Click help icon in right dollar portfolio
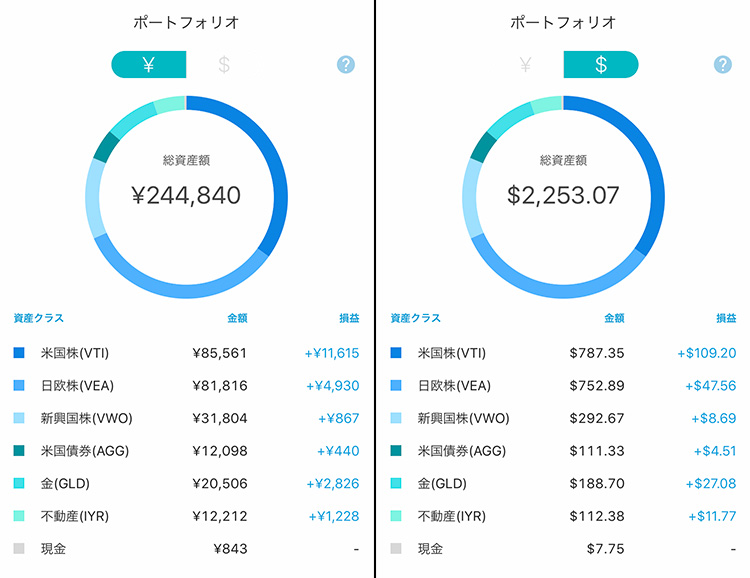Viewport: 750px width, 578px height. click(723, 64)
